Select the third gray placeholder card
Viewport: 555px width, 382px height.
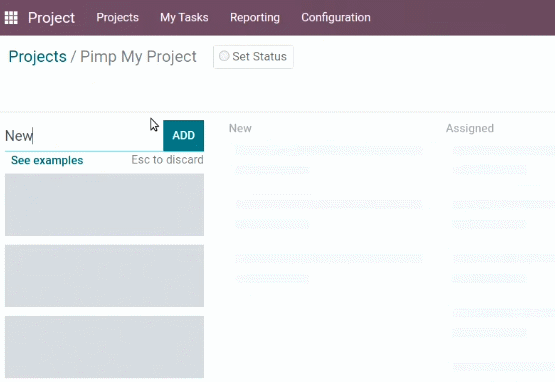tap(104, 347)
